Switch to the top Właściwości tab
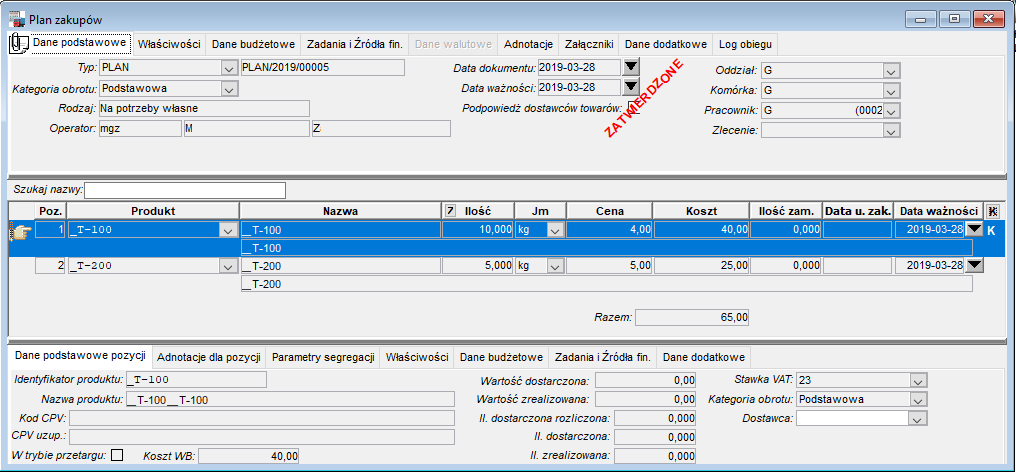Viewport: 1016px width, 472px height. pyautogui.click(x=169, y=45)
